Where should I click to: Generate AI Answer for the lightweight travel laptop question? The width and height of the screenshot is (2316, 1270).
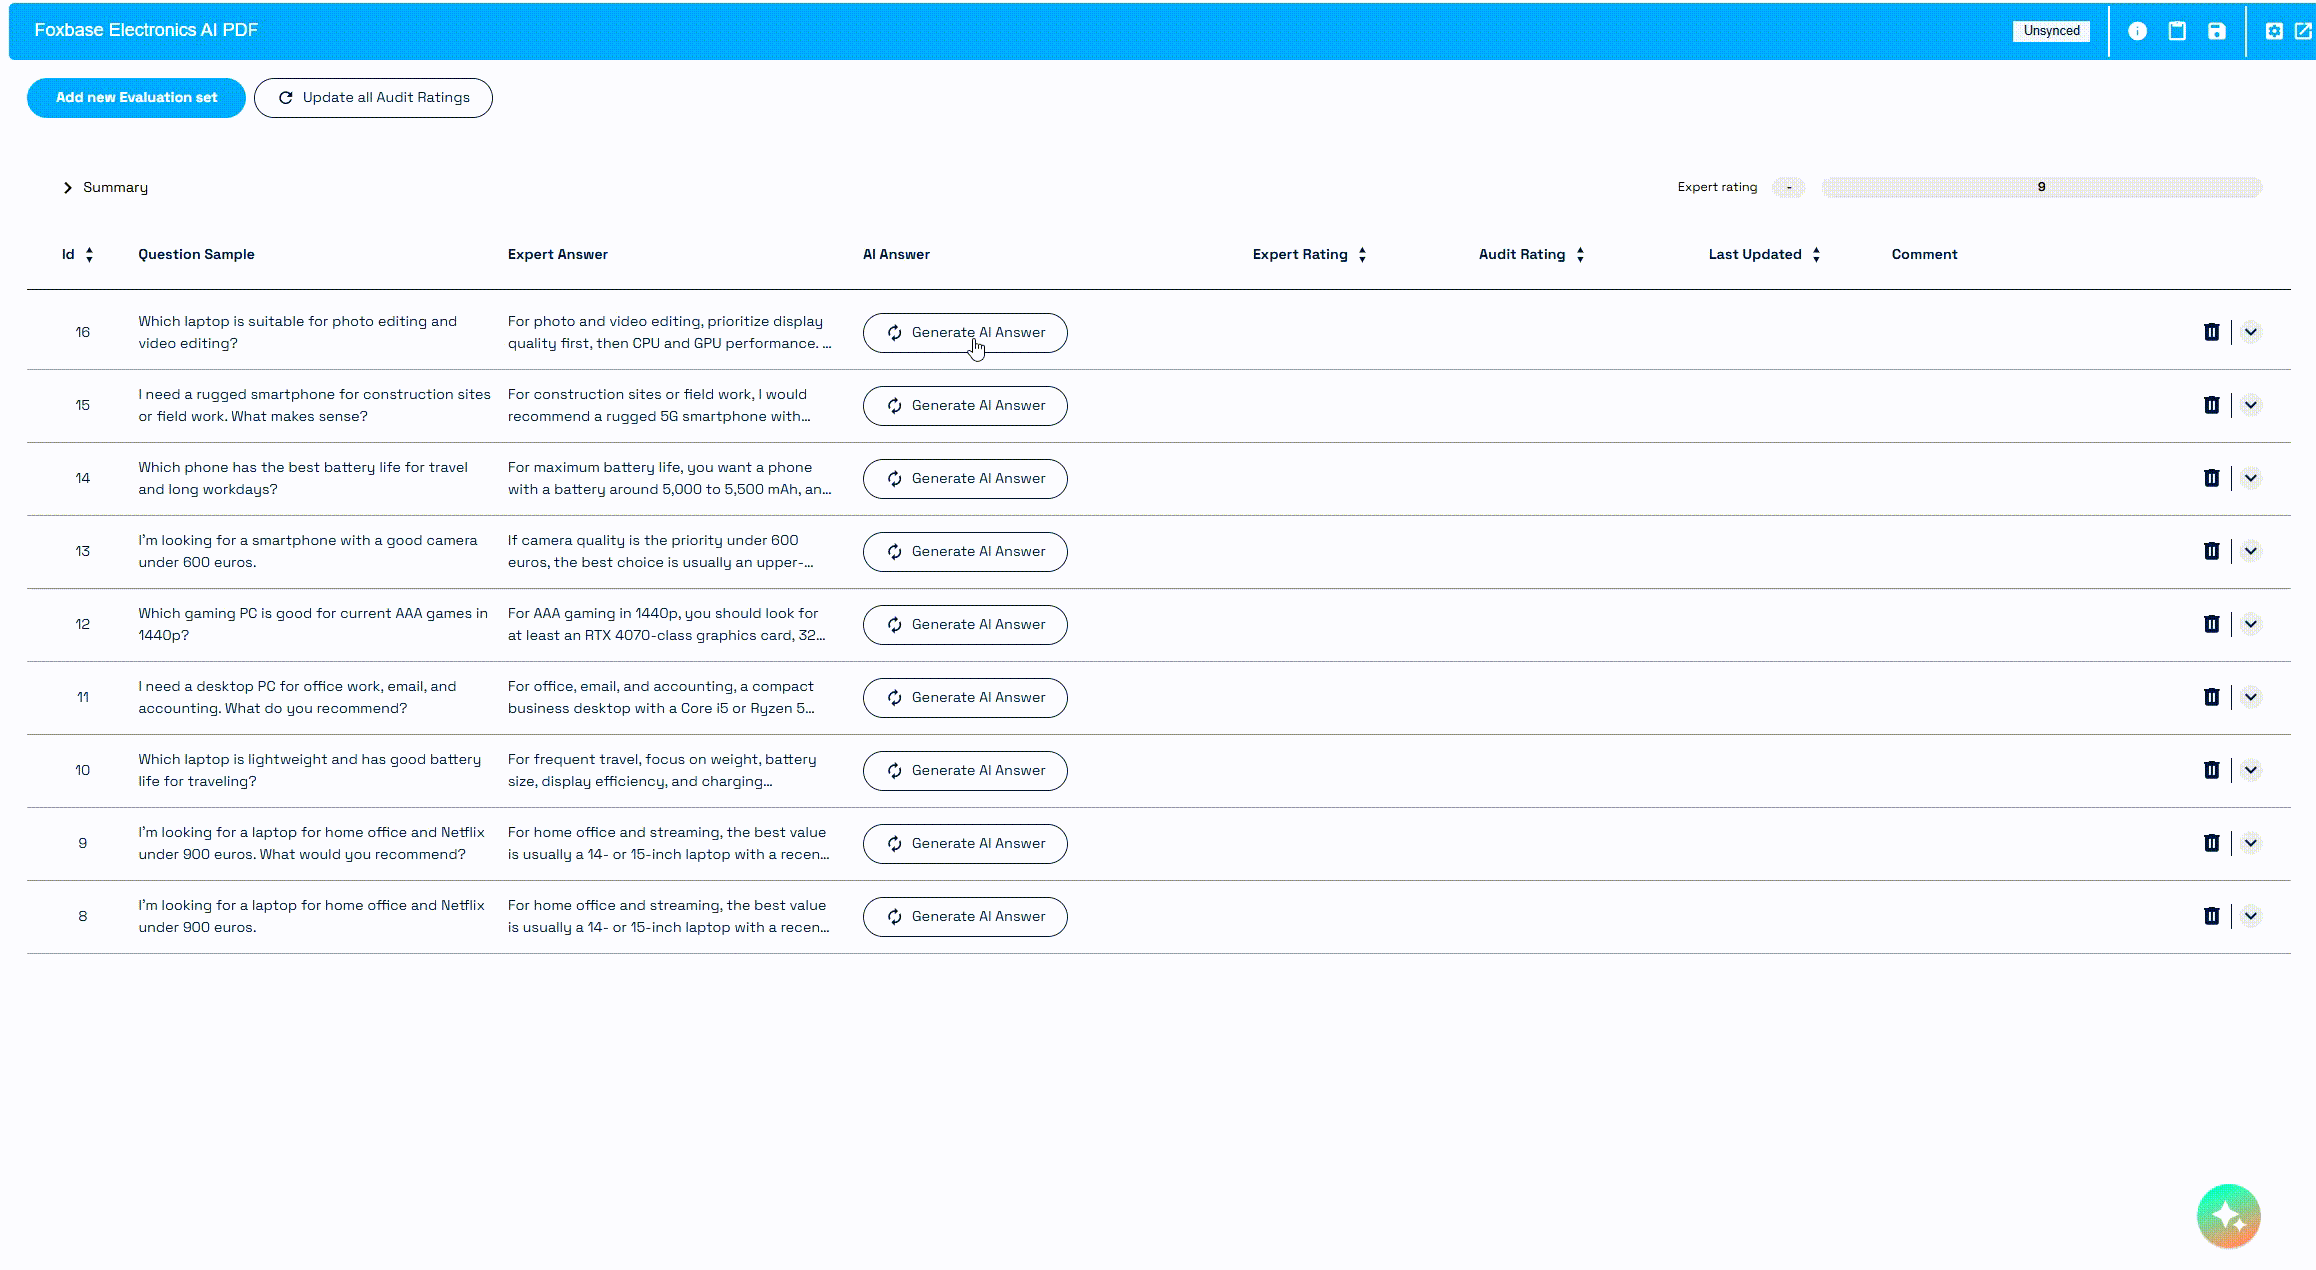(x=965, y=771)
